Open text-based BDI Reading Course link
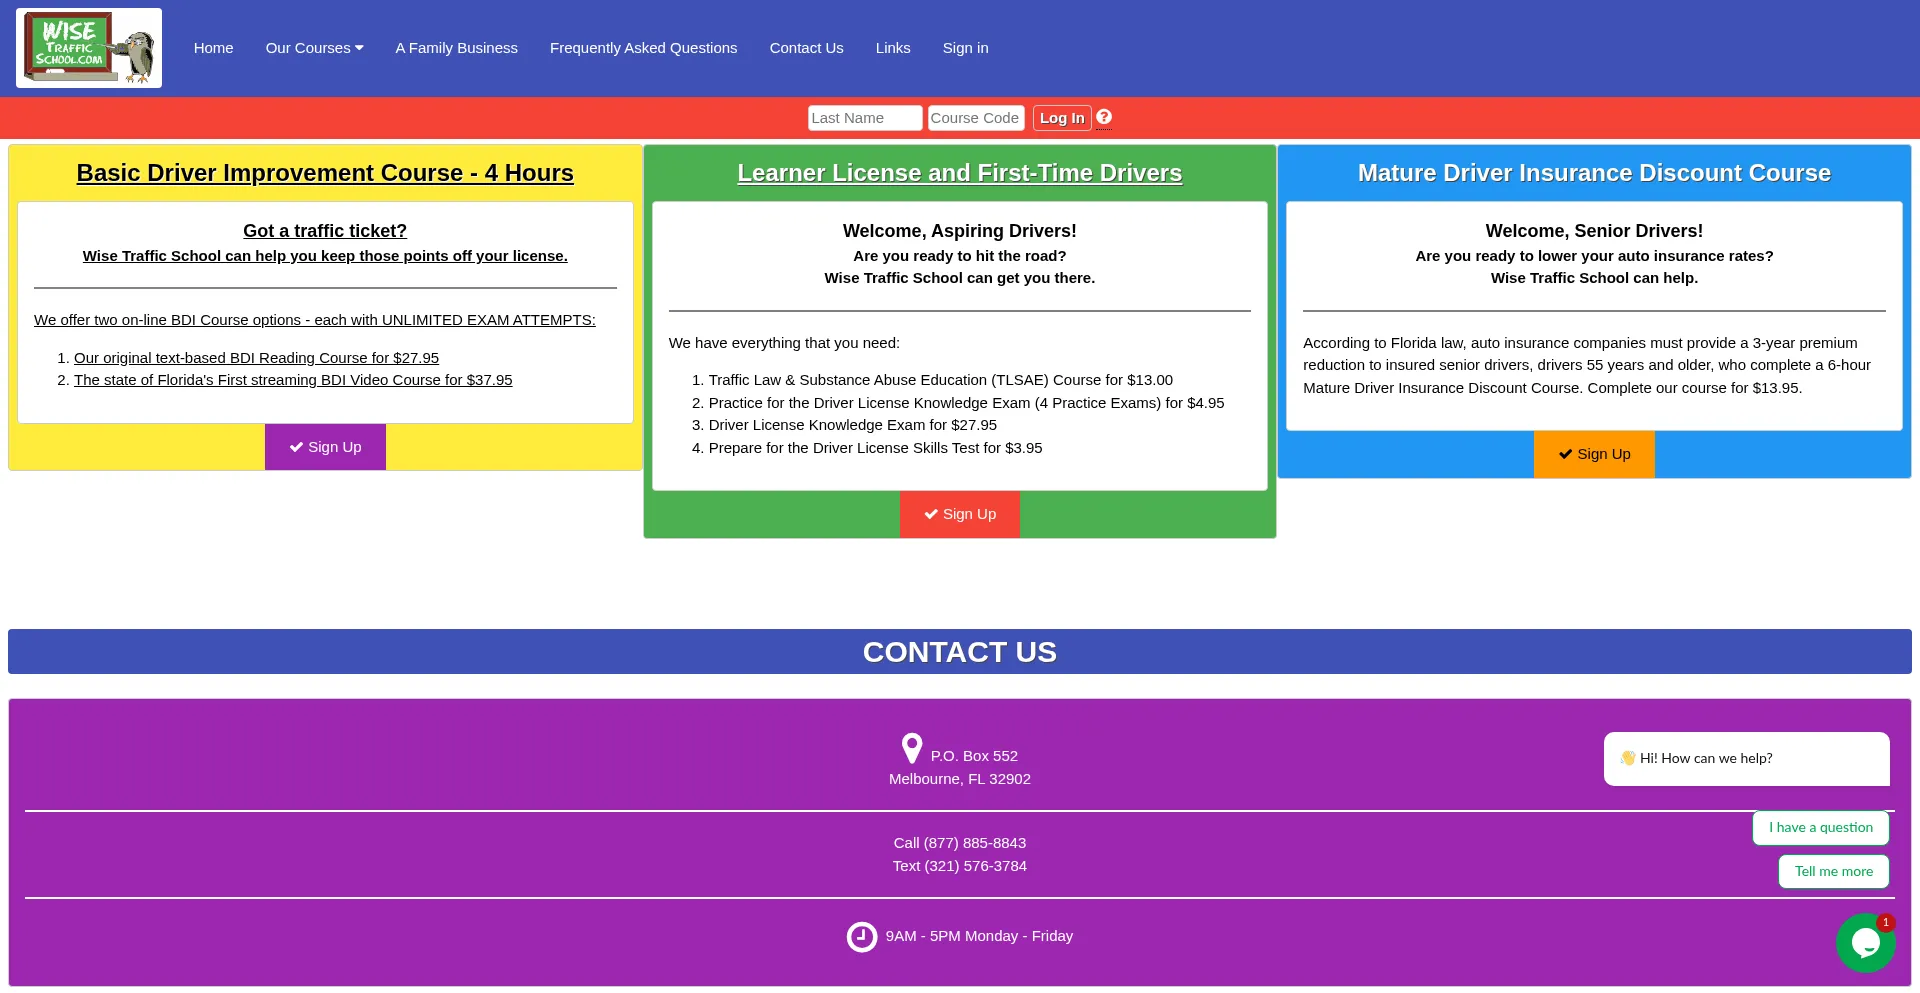The image size is (1920, 993). (256, 358)
